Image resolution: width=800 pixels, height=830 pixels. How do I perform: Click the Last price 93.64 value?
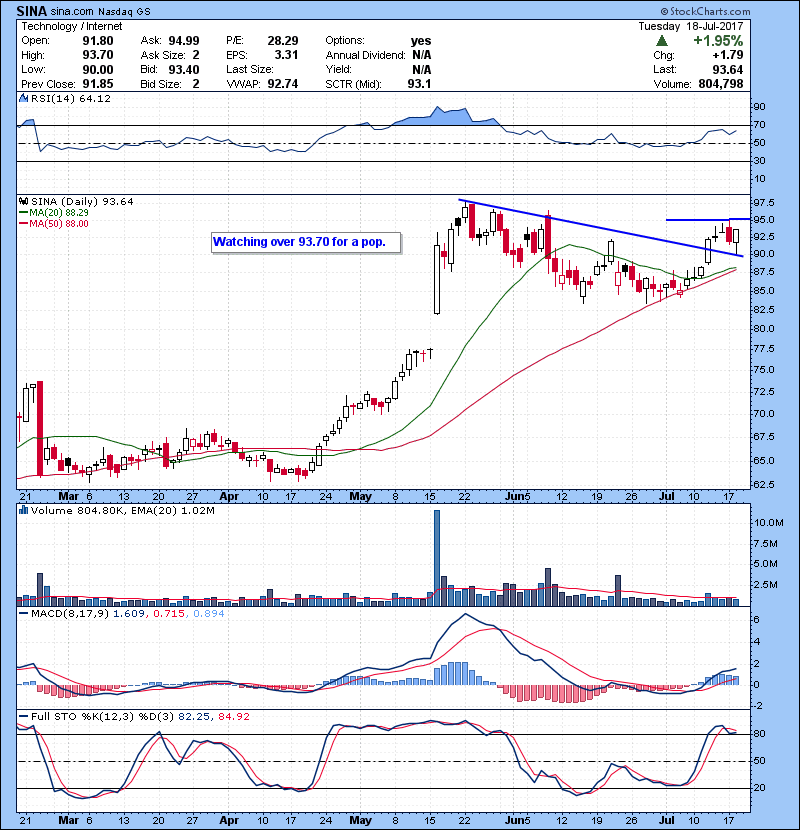[727, 69]
